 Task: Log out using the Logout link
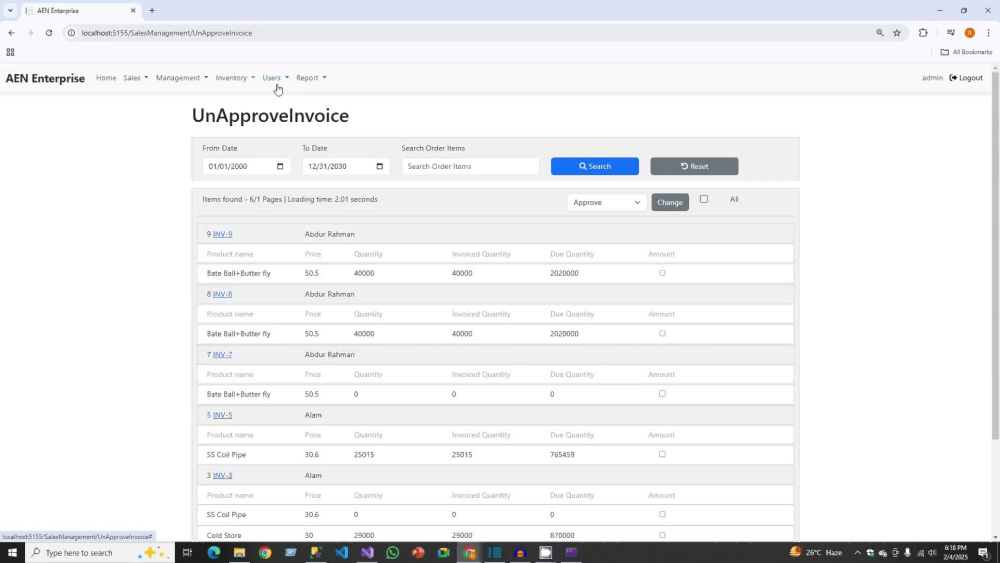966,78
